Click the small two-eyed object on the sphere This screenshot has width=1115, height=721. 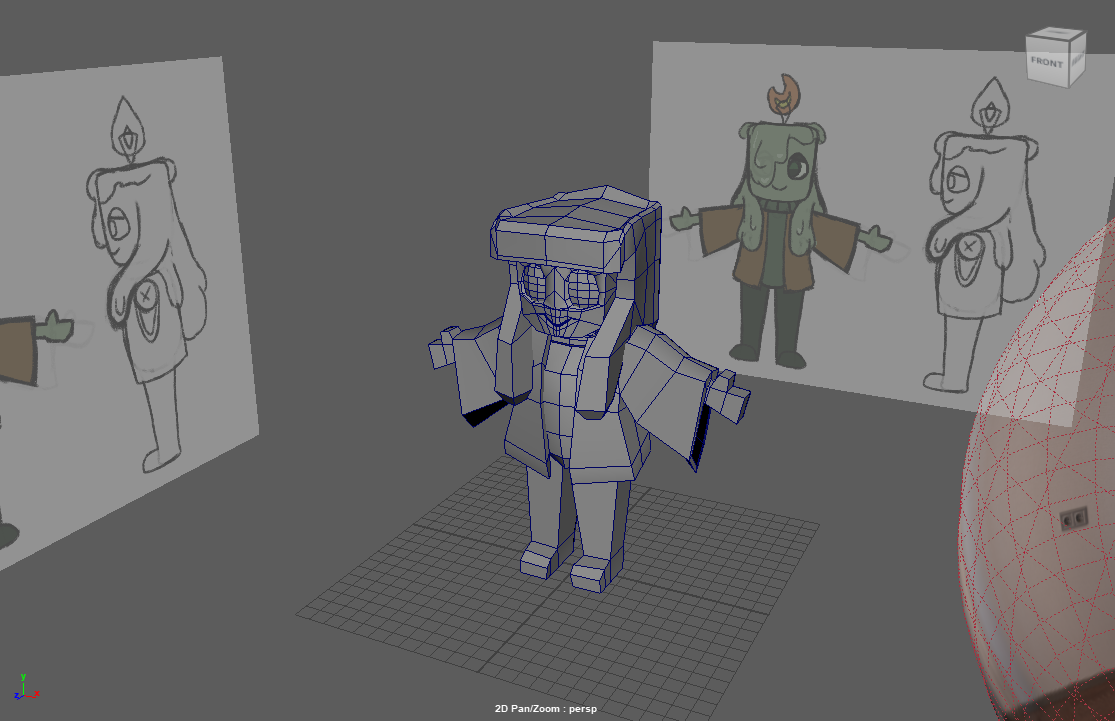(x=1073, y=517)
